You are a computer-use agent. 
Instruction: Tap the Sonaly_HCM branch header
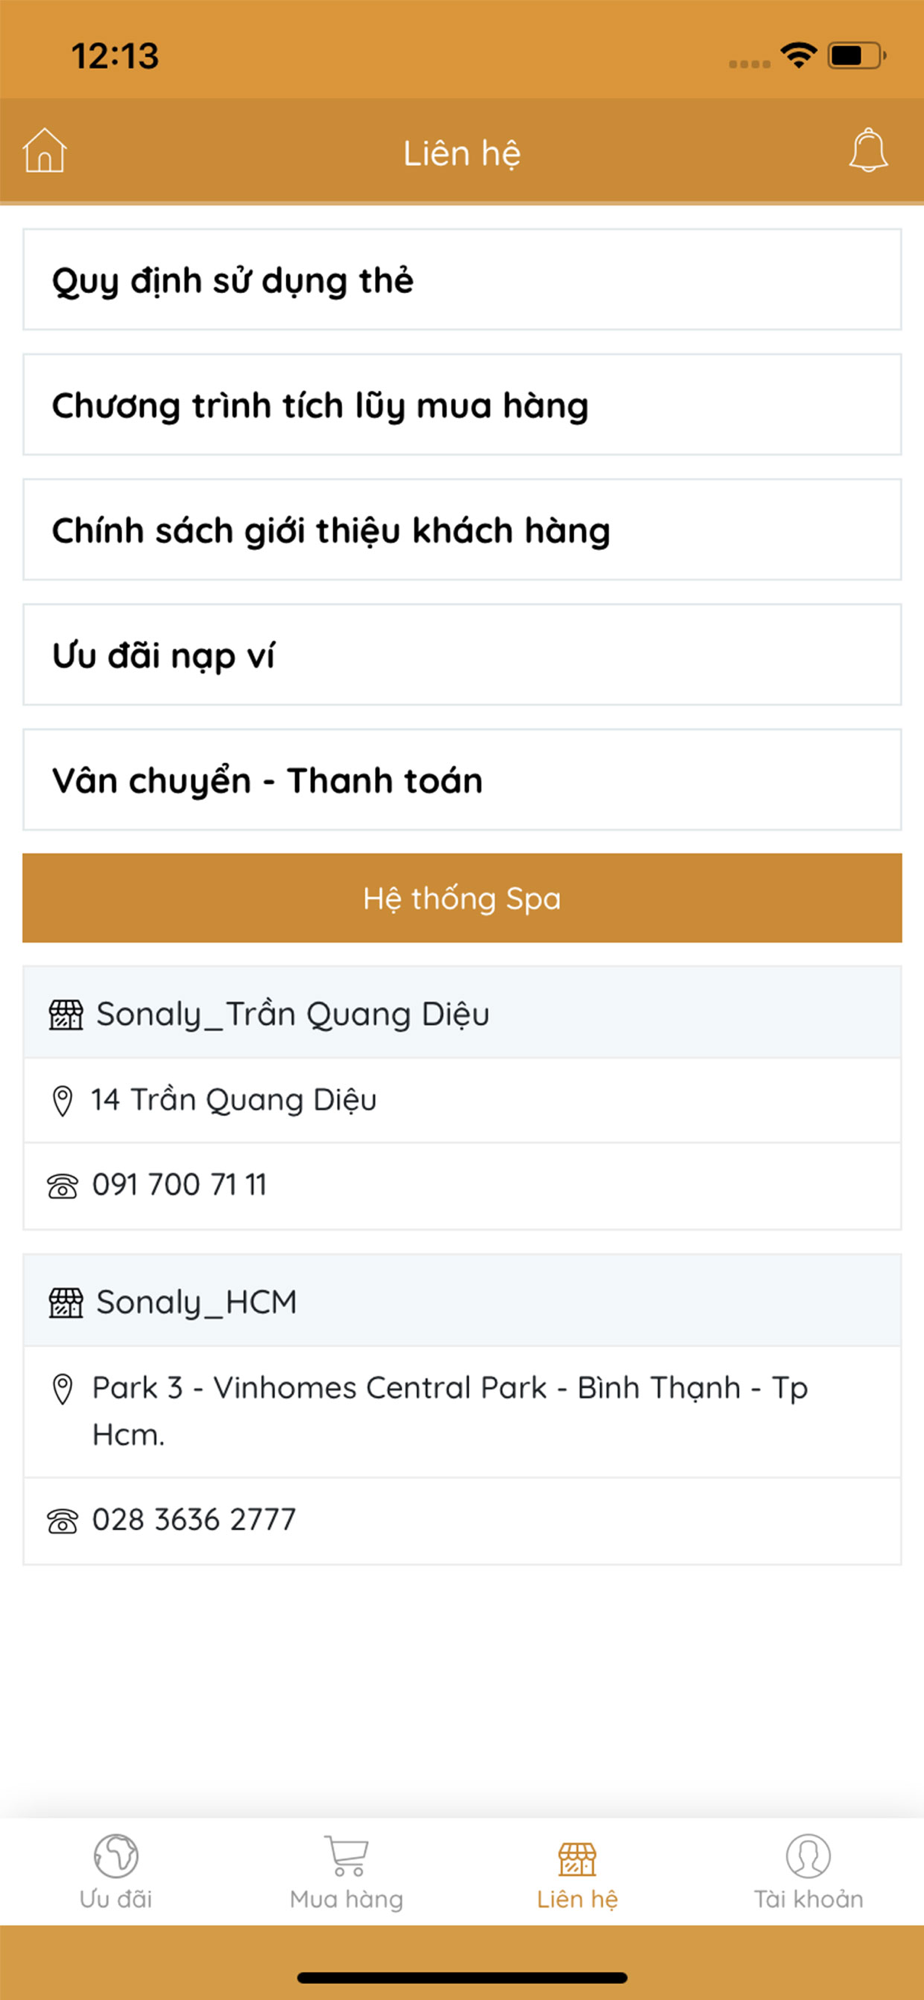(462, 1301)
